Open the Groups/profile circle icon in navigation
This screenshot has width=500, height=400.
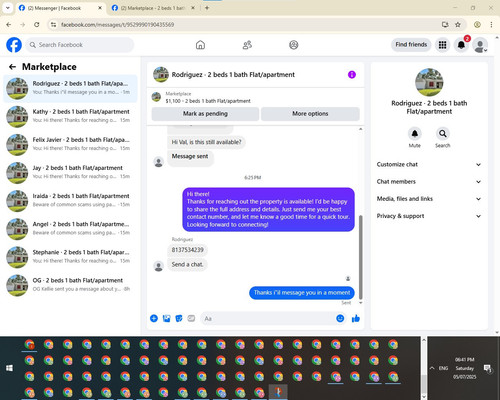pos(294,45)
